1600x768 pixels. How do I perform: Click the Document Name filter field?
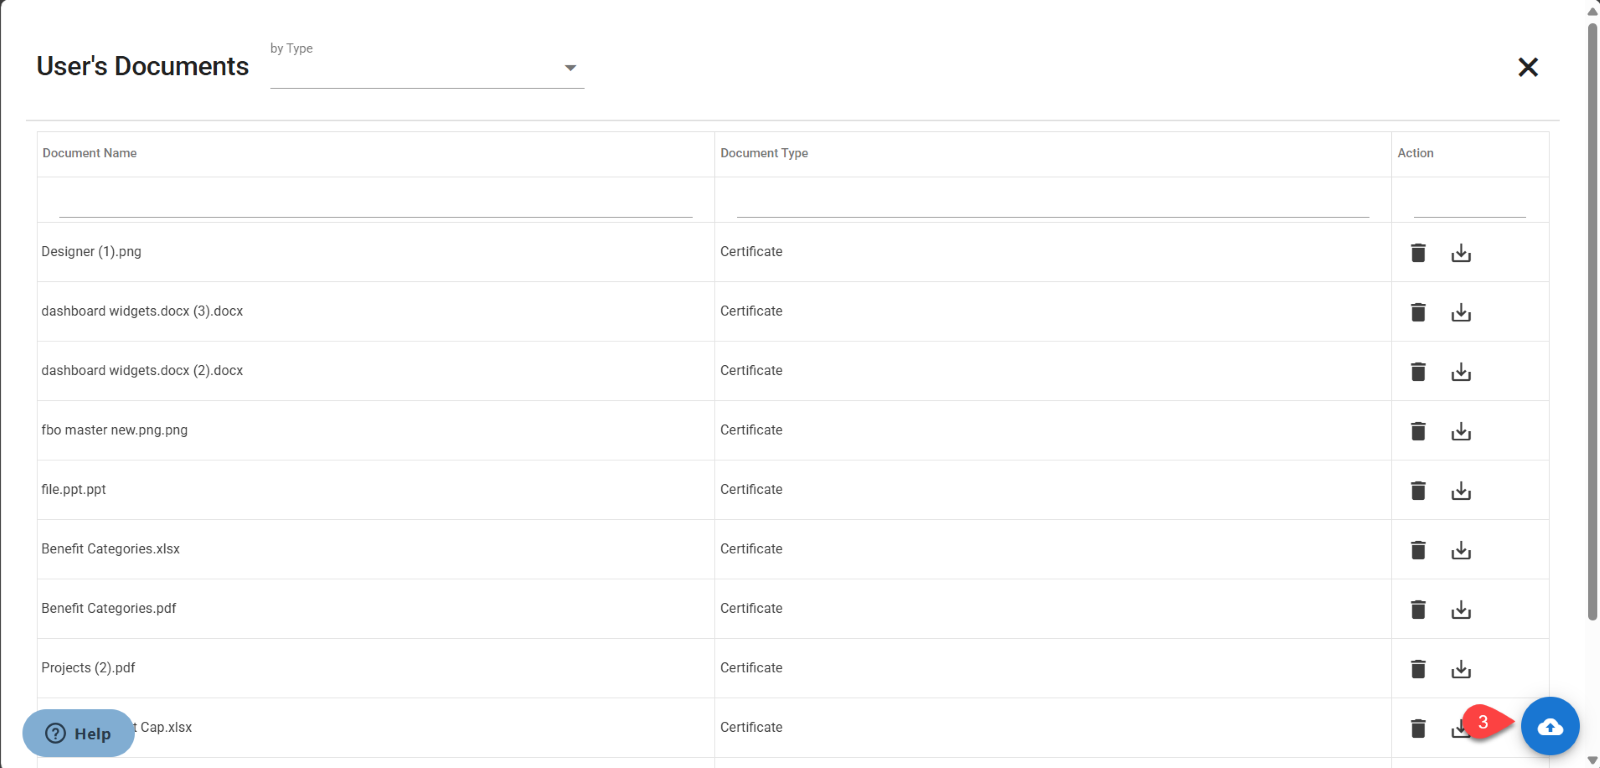(375, 203)
